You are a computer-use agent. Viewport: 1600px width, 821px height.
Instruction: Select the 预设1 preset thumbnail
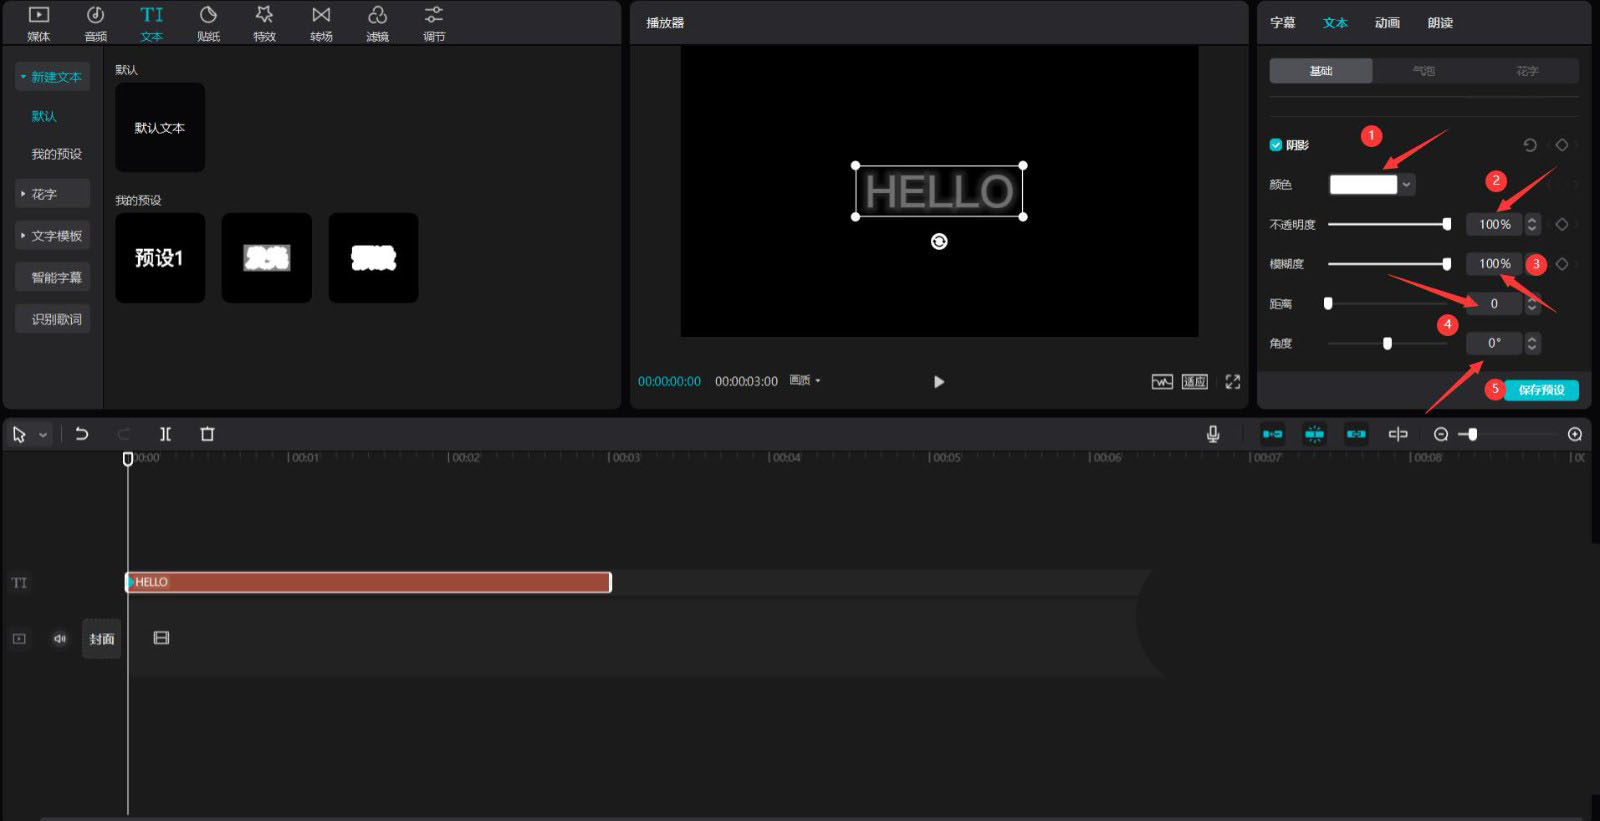160,258
